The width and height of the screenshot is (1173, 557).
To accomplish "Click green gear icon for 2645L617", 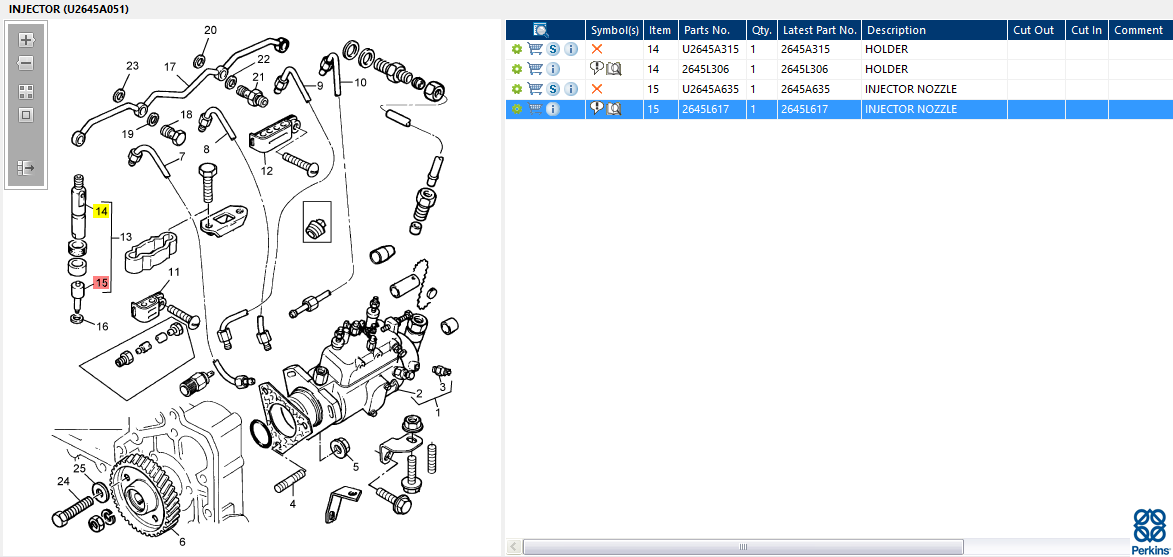I will click(516, 110).
